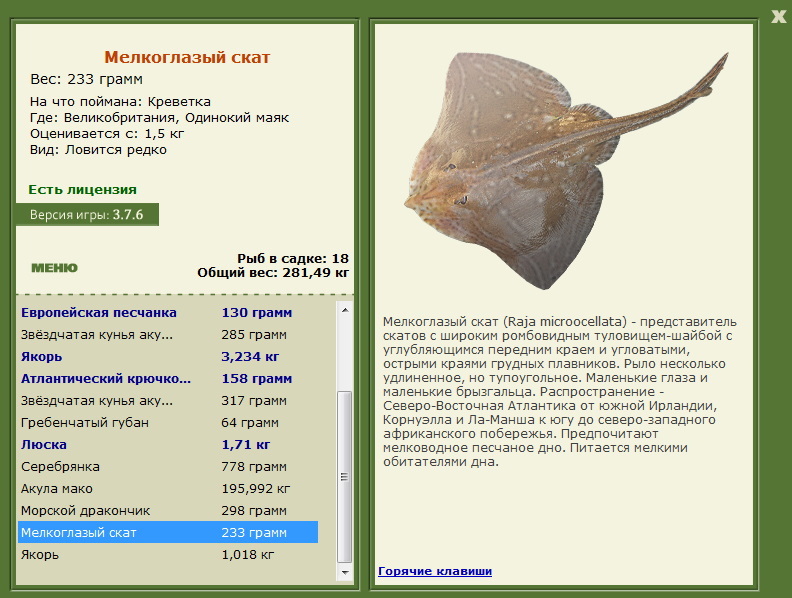
Task: Click Оценивается с: 1,5 кг line
Action: [x=107, y=134]
